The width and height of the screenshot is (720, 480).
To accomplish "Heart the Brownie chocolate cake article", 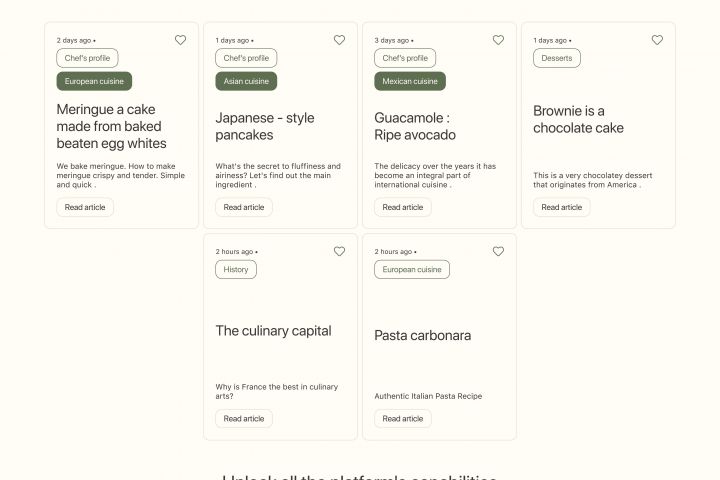I will pos(657,40).
